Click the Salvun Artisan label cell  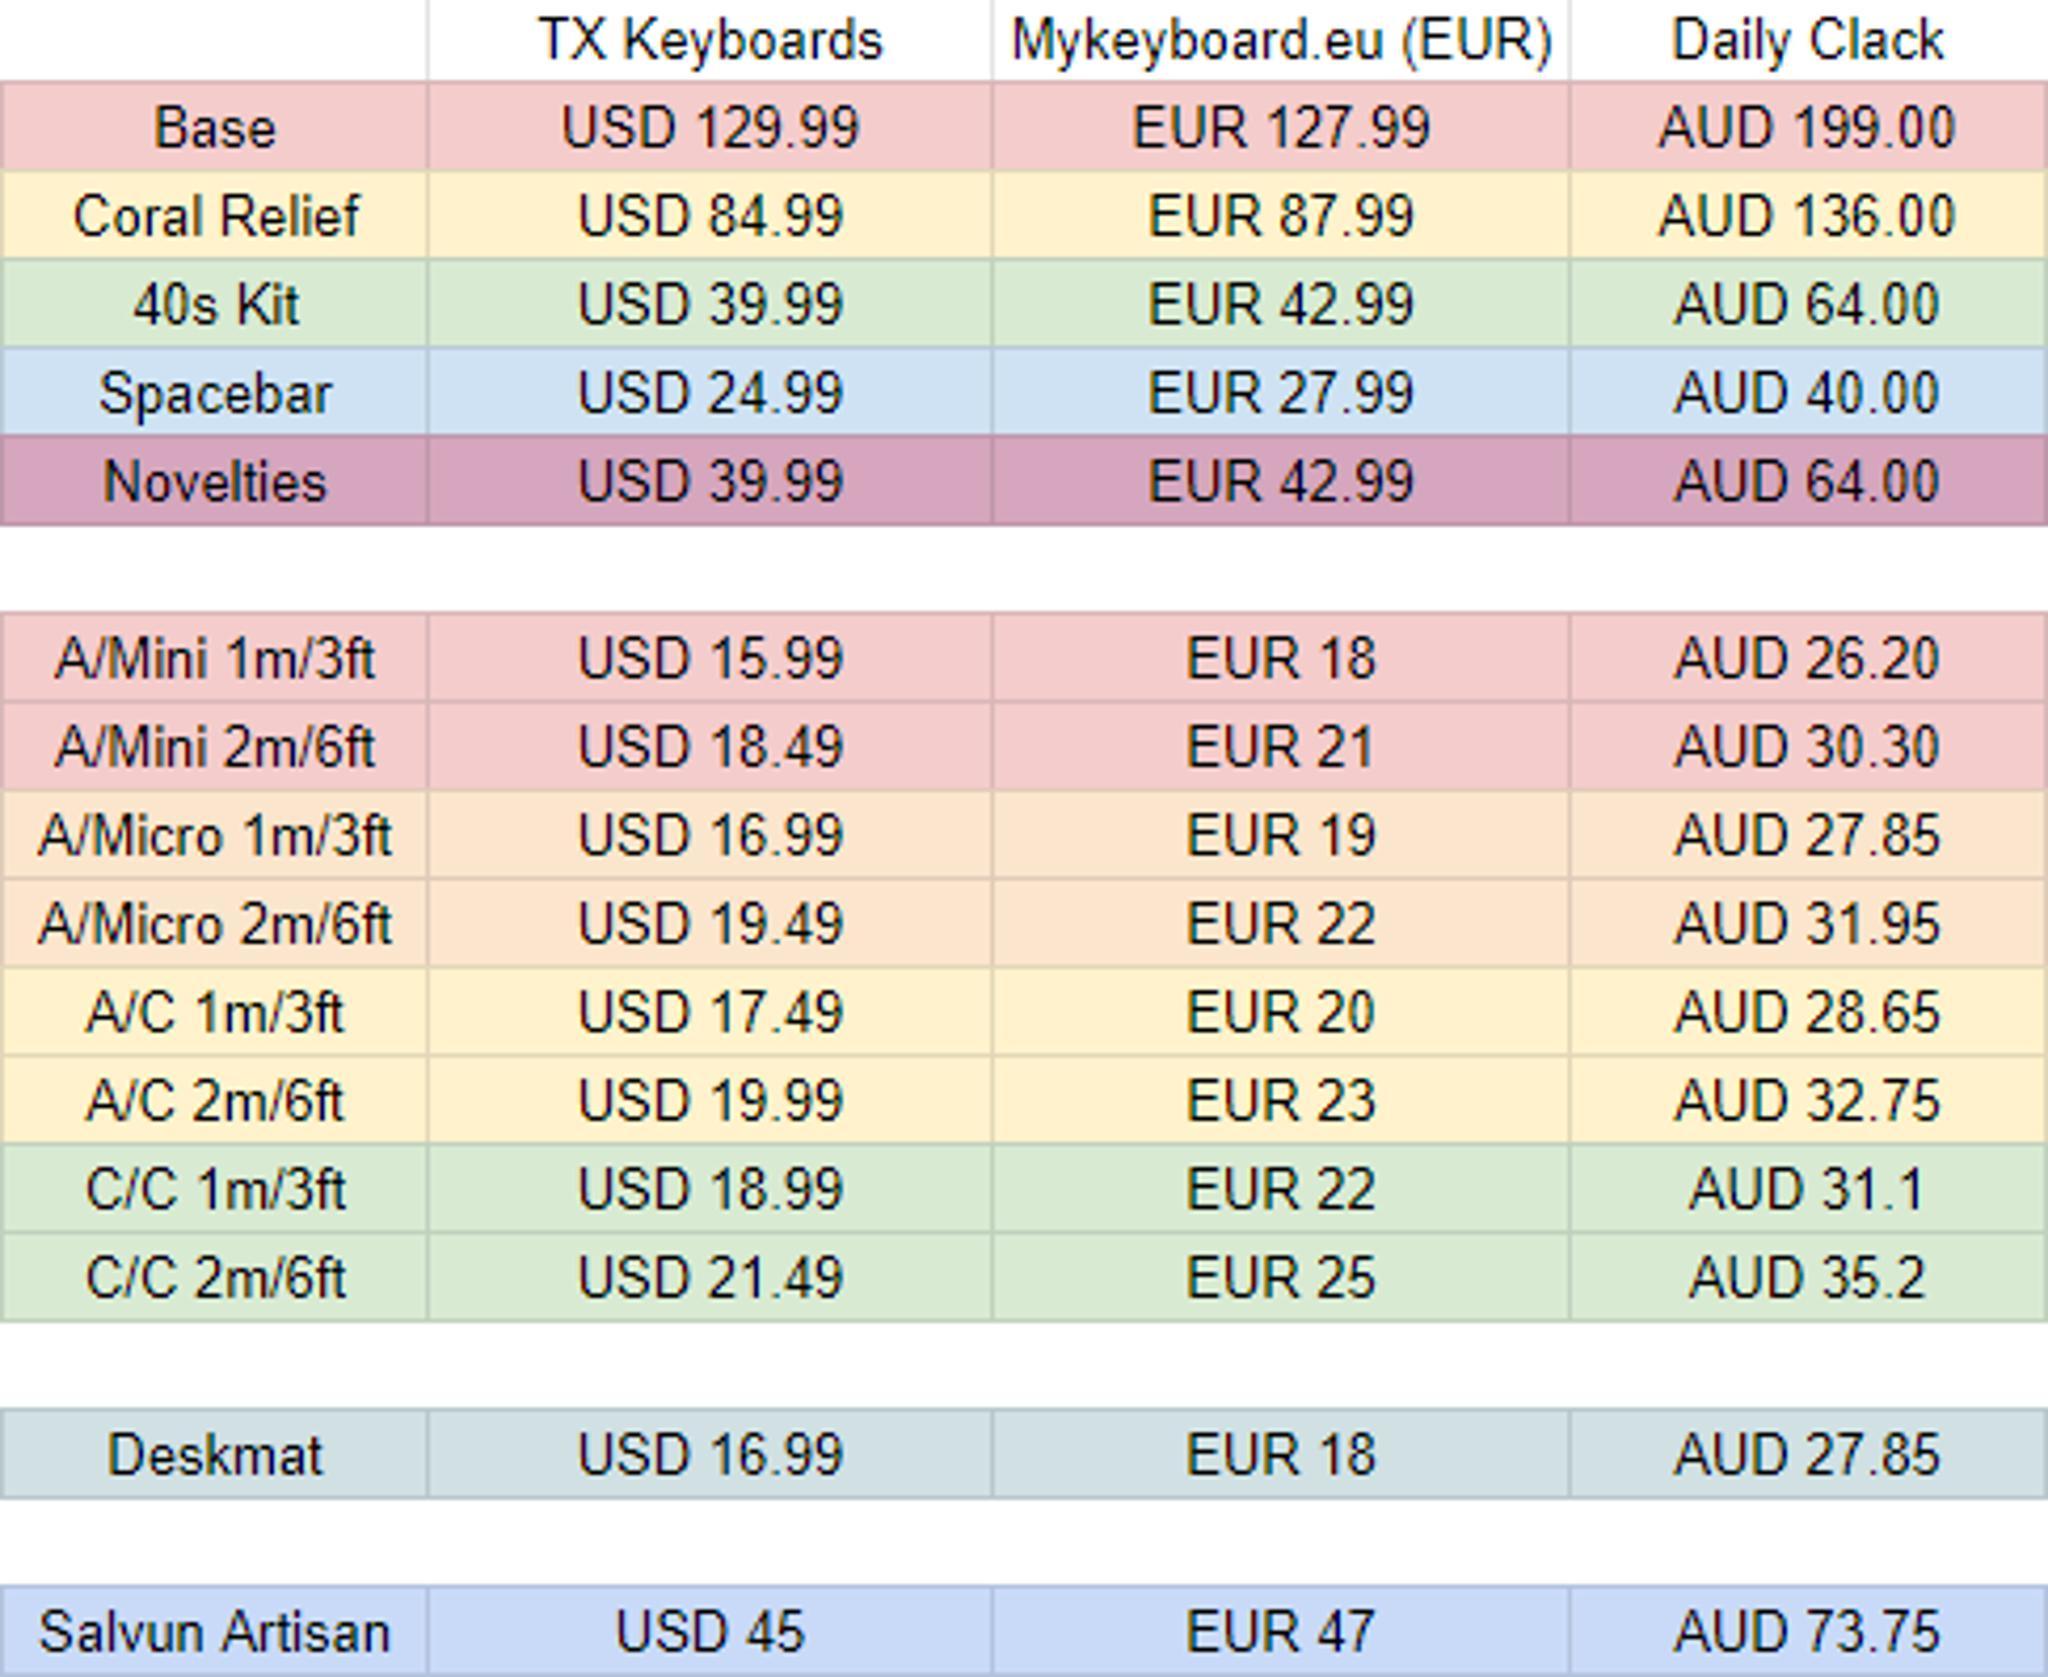(214, 1631)
